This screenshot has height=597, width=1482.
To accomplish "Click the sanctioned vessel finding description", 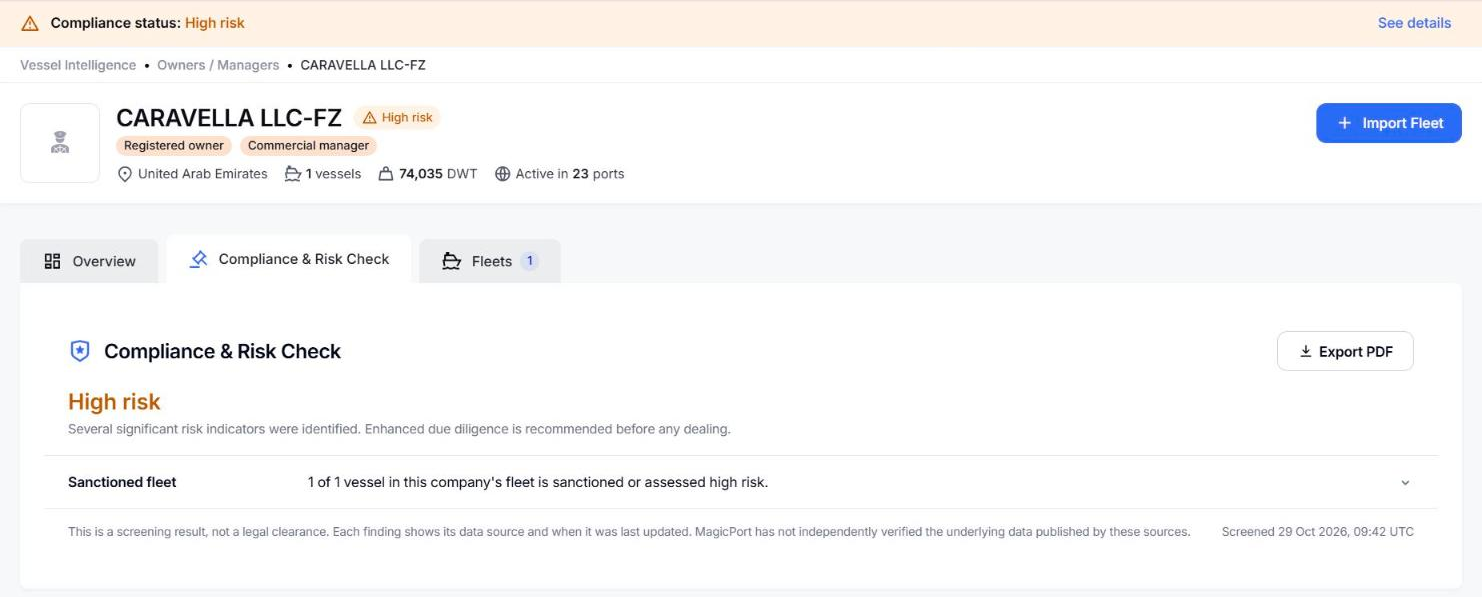I will (538, 482).
